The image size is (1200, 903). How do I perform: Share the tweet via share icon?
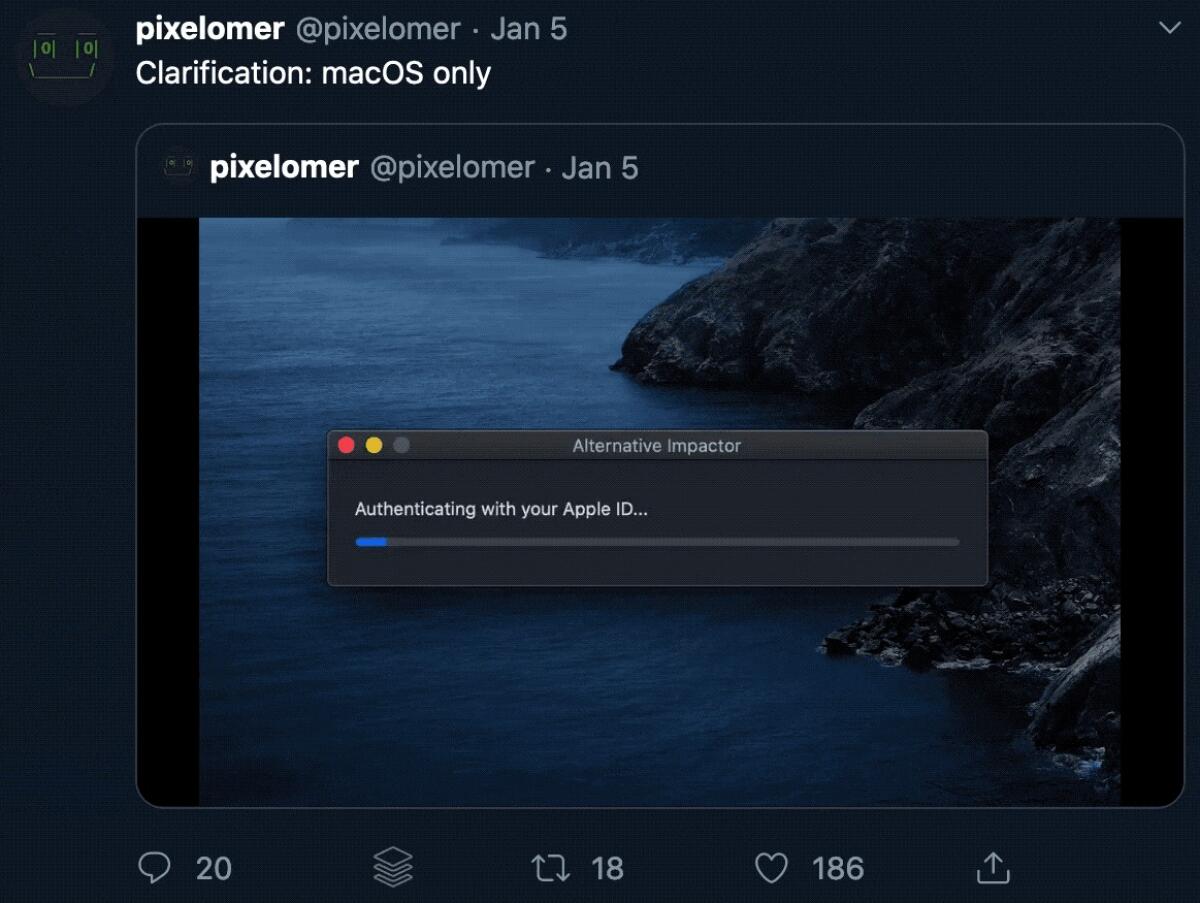993,867
